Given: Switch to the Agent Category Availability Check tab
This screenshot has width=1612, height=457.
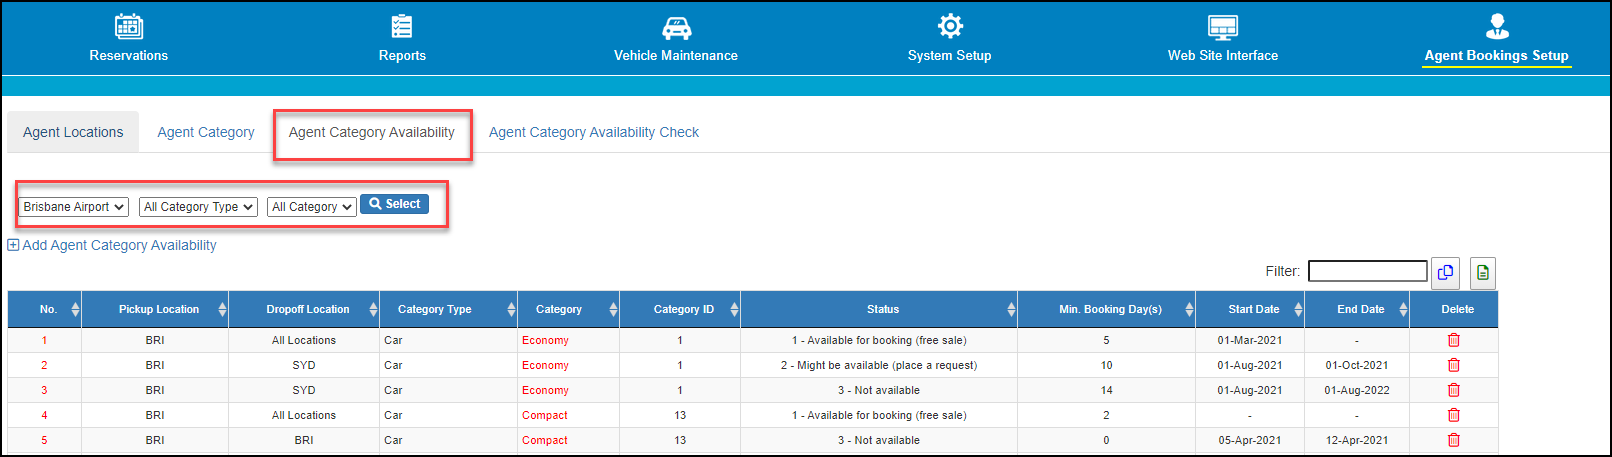Looking at the screenshot, I should 594,132.
